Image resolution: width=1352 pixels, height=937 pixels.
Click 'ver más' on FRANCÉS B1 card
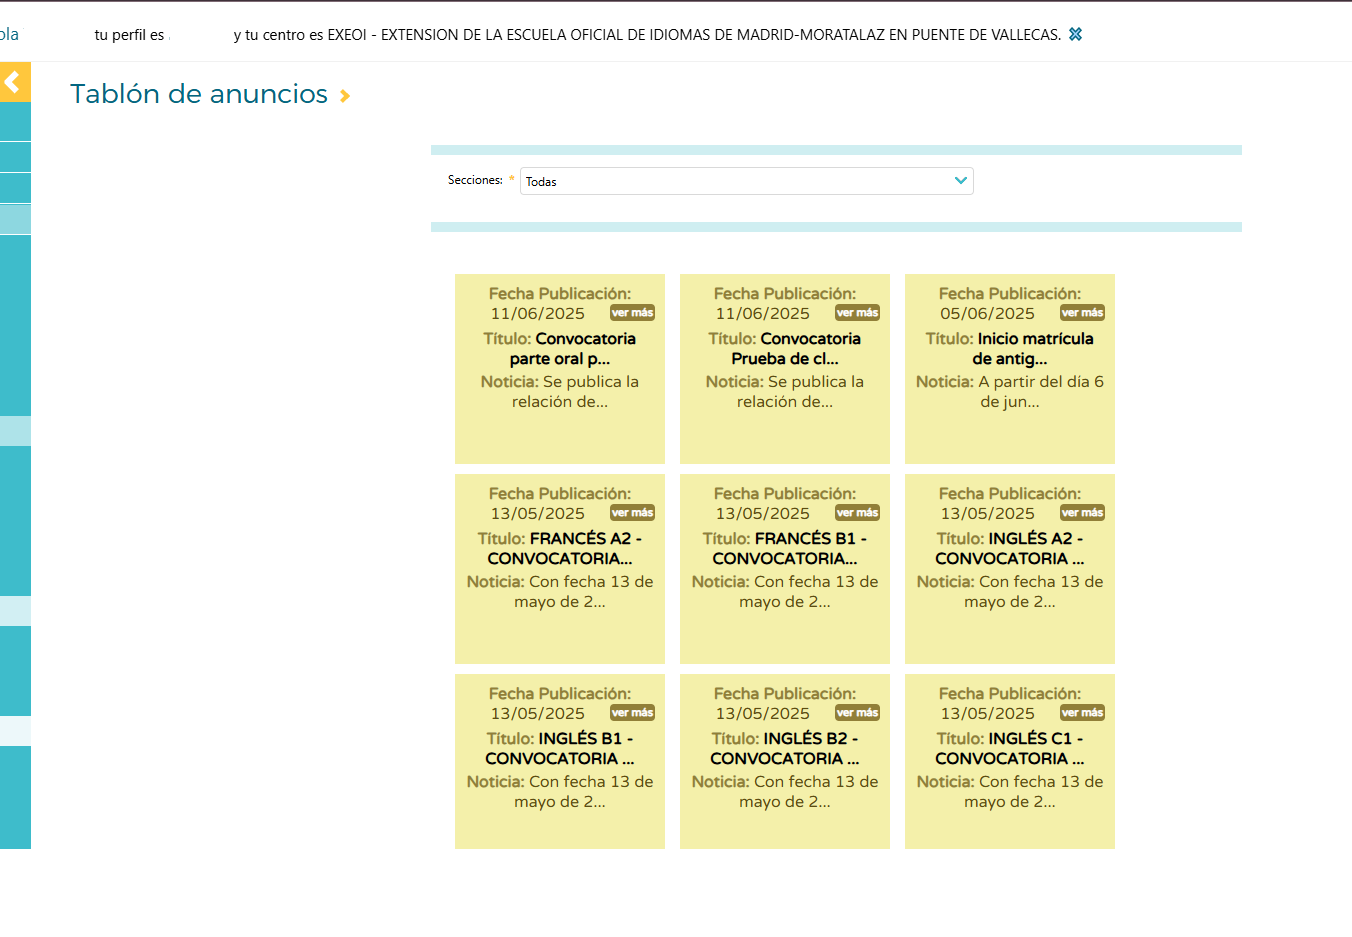(858, 513)
